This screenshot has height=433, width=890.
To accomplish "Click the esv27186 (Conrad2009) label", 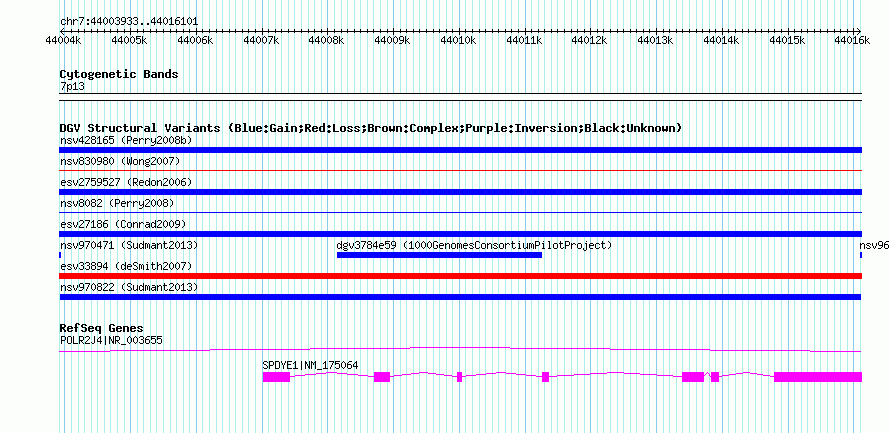I will point(123,224).
